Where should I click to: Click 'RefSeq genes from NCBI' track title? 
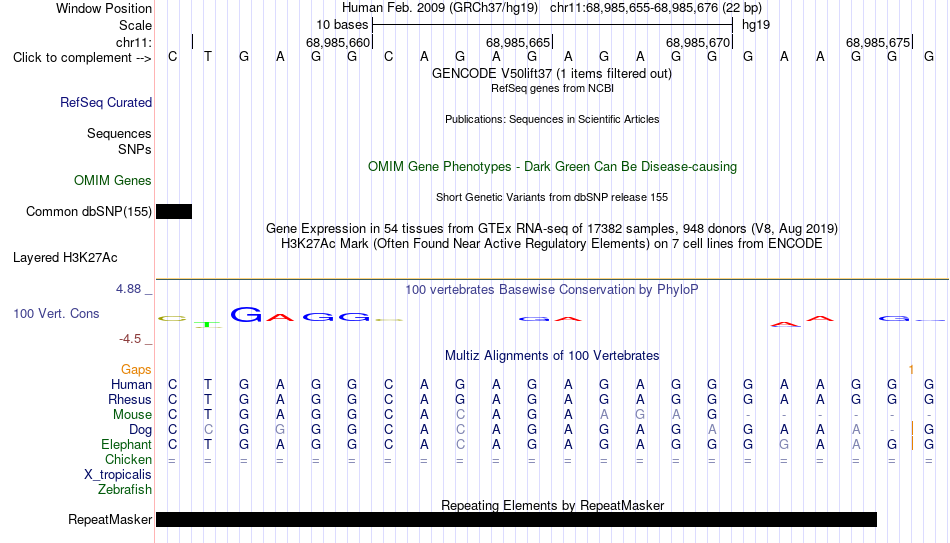pyautogui.click(x=552, y=88)
